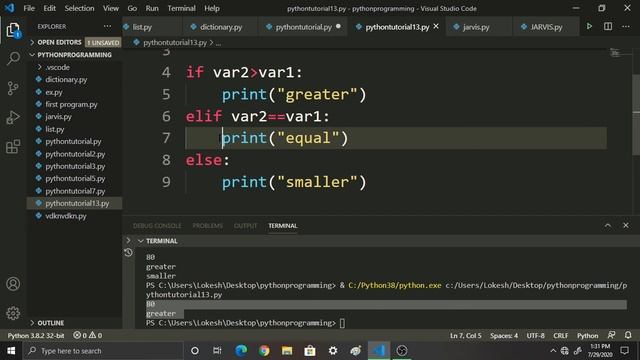This screenshot has height=360, width=640.
Task: Open Microsoft Store from taskbar
Action: tap(310, 351)
